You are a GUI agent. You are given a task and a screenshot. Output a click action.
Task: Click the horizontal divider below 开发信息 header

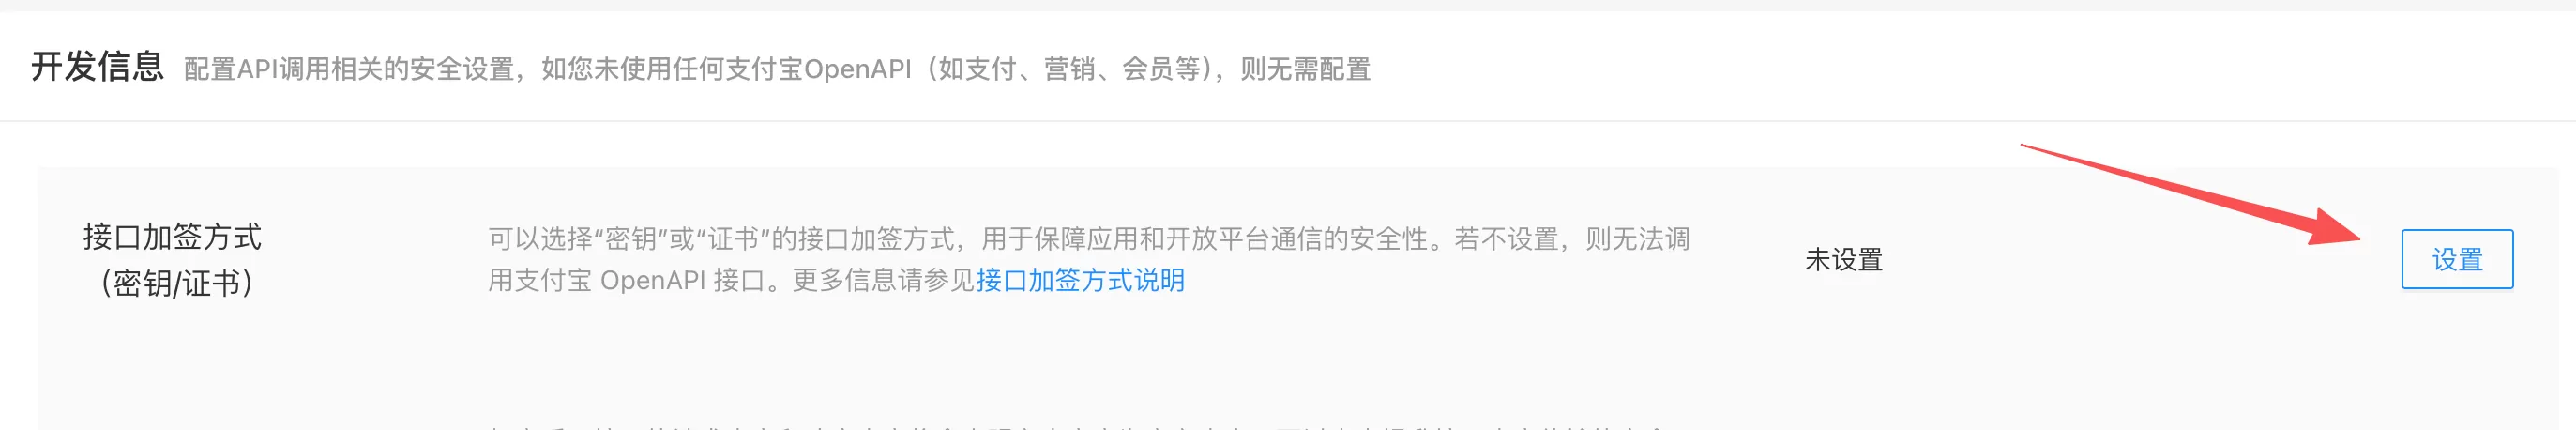coord(1288,121)
